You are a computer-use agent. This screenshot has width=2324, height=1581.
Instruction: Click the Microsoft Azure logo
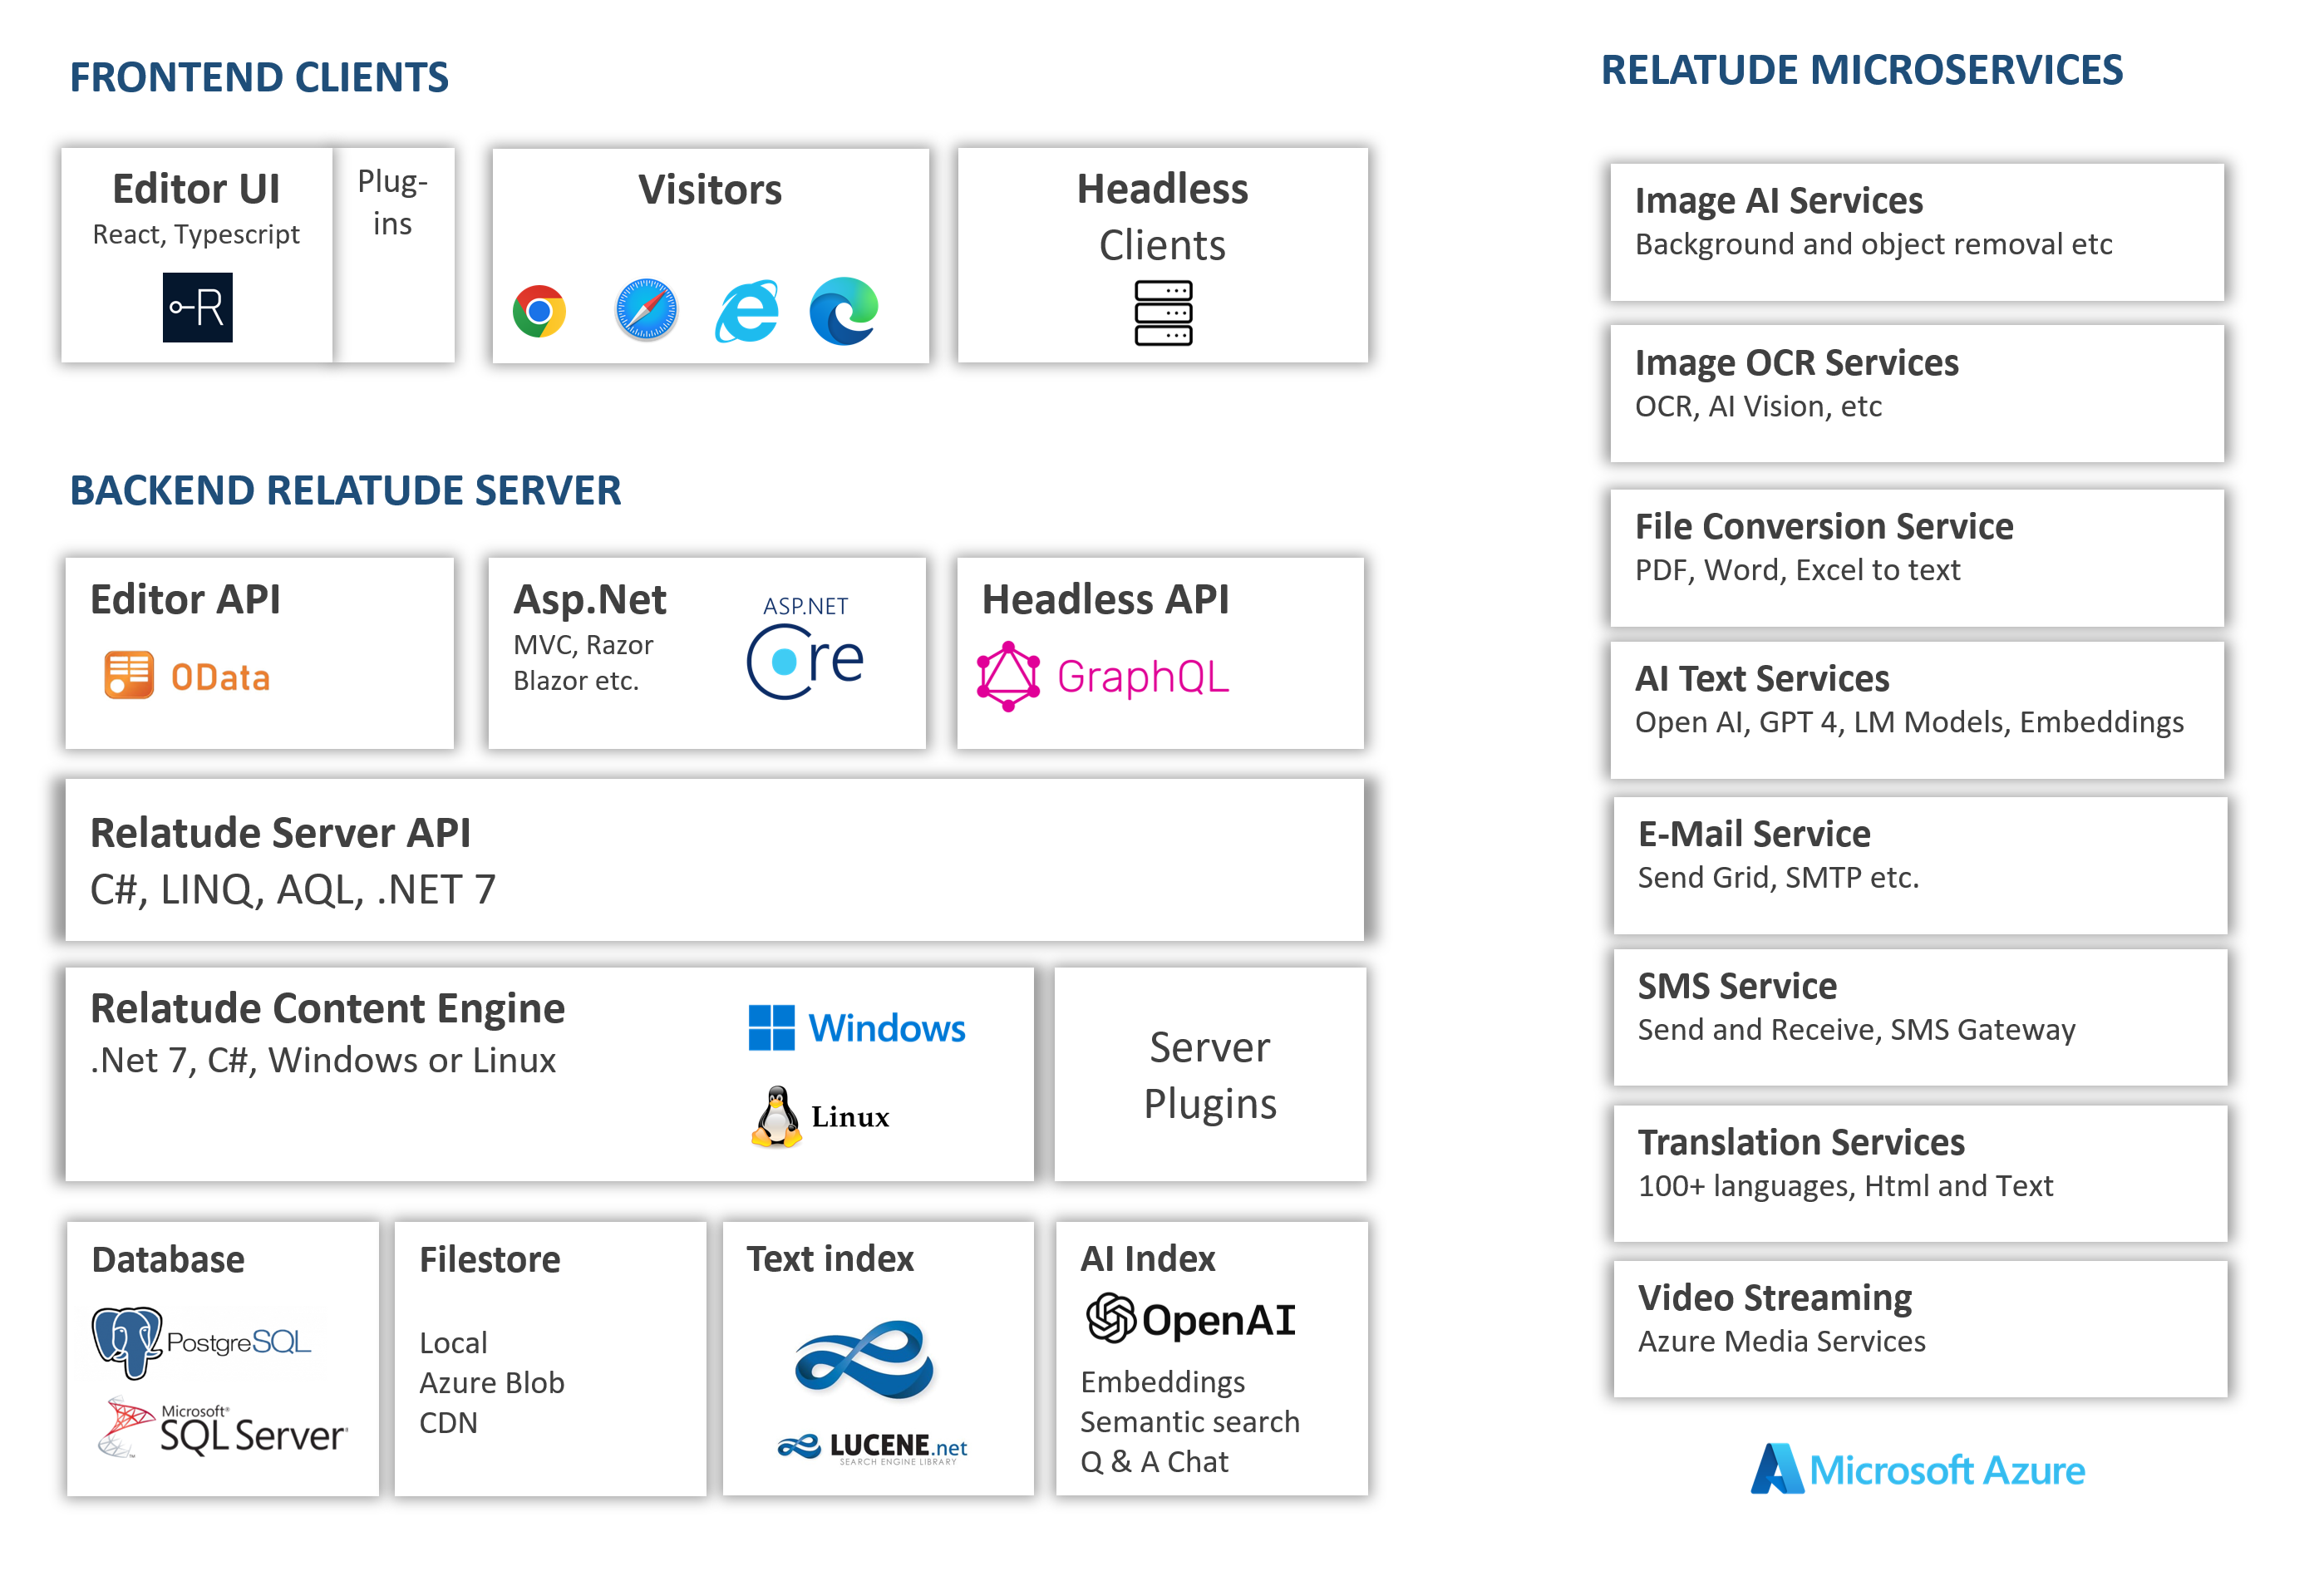[x=1917, y=1468]
